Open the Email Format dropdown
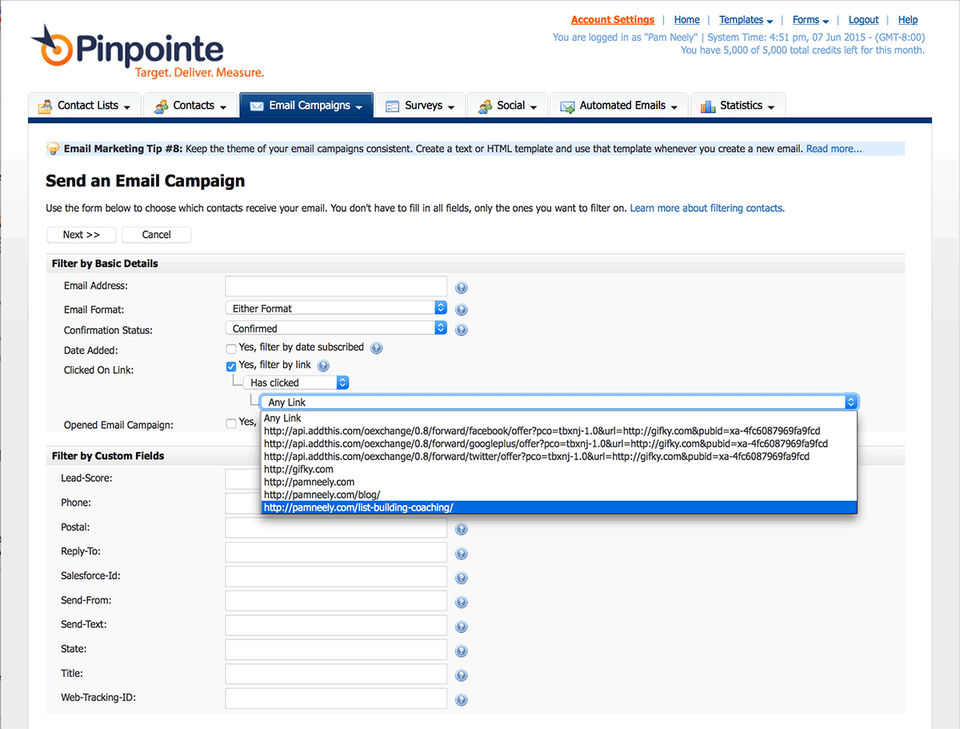 (x=336, y=308)
